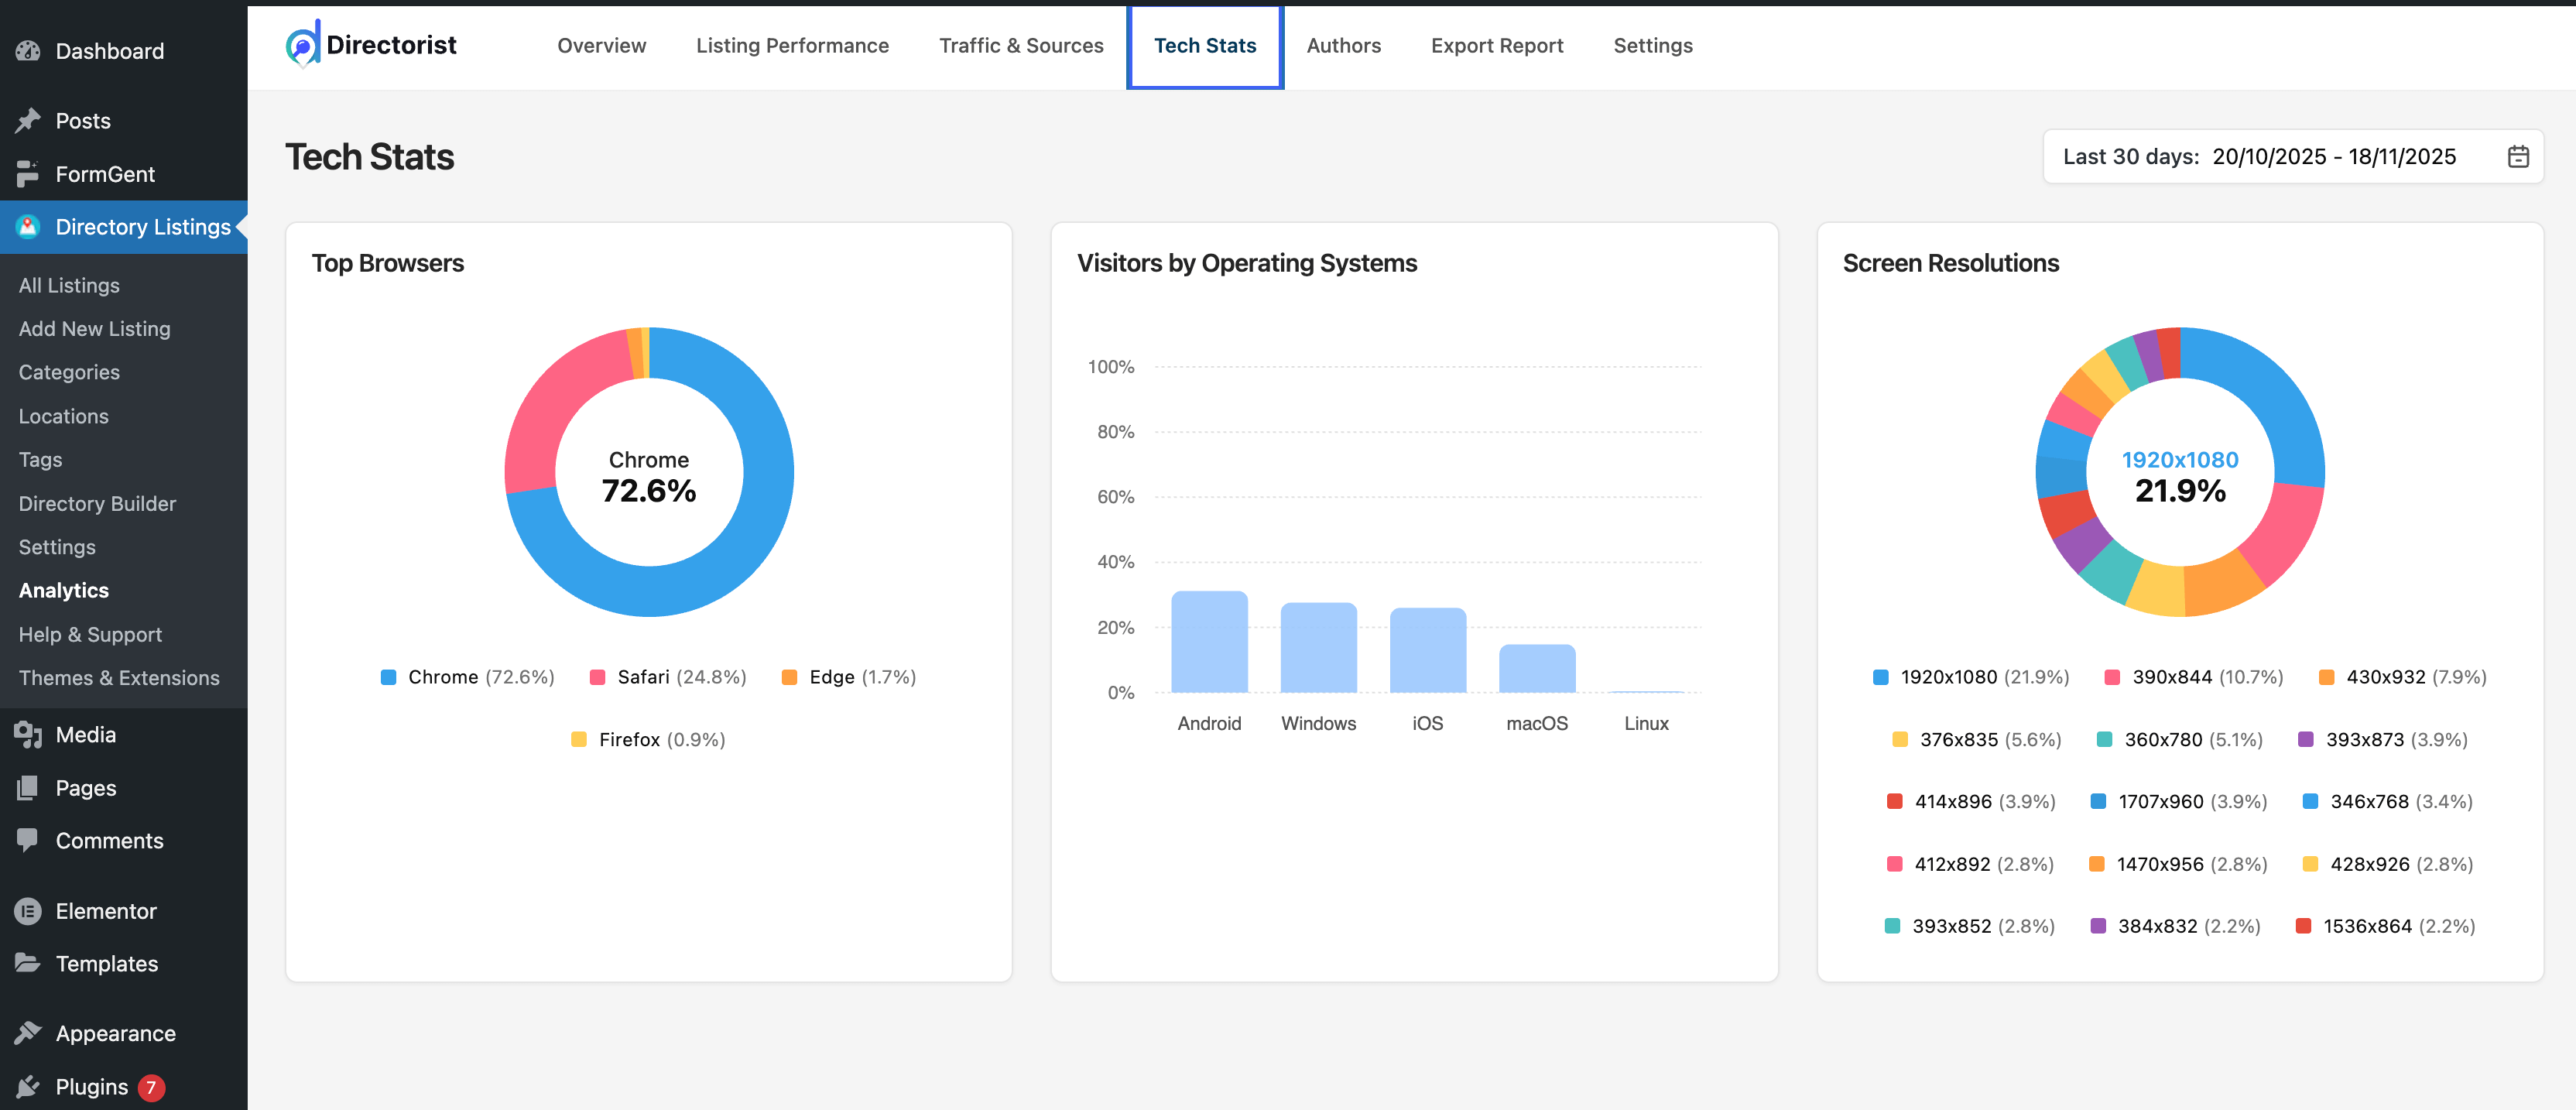Click the Plugins plug icon

(x=28, y=1087)
